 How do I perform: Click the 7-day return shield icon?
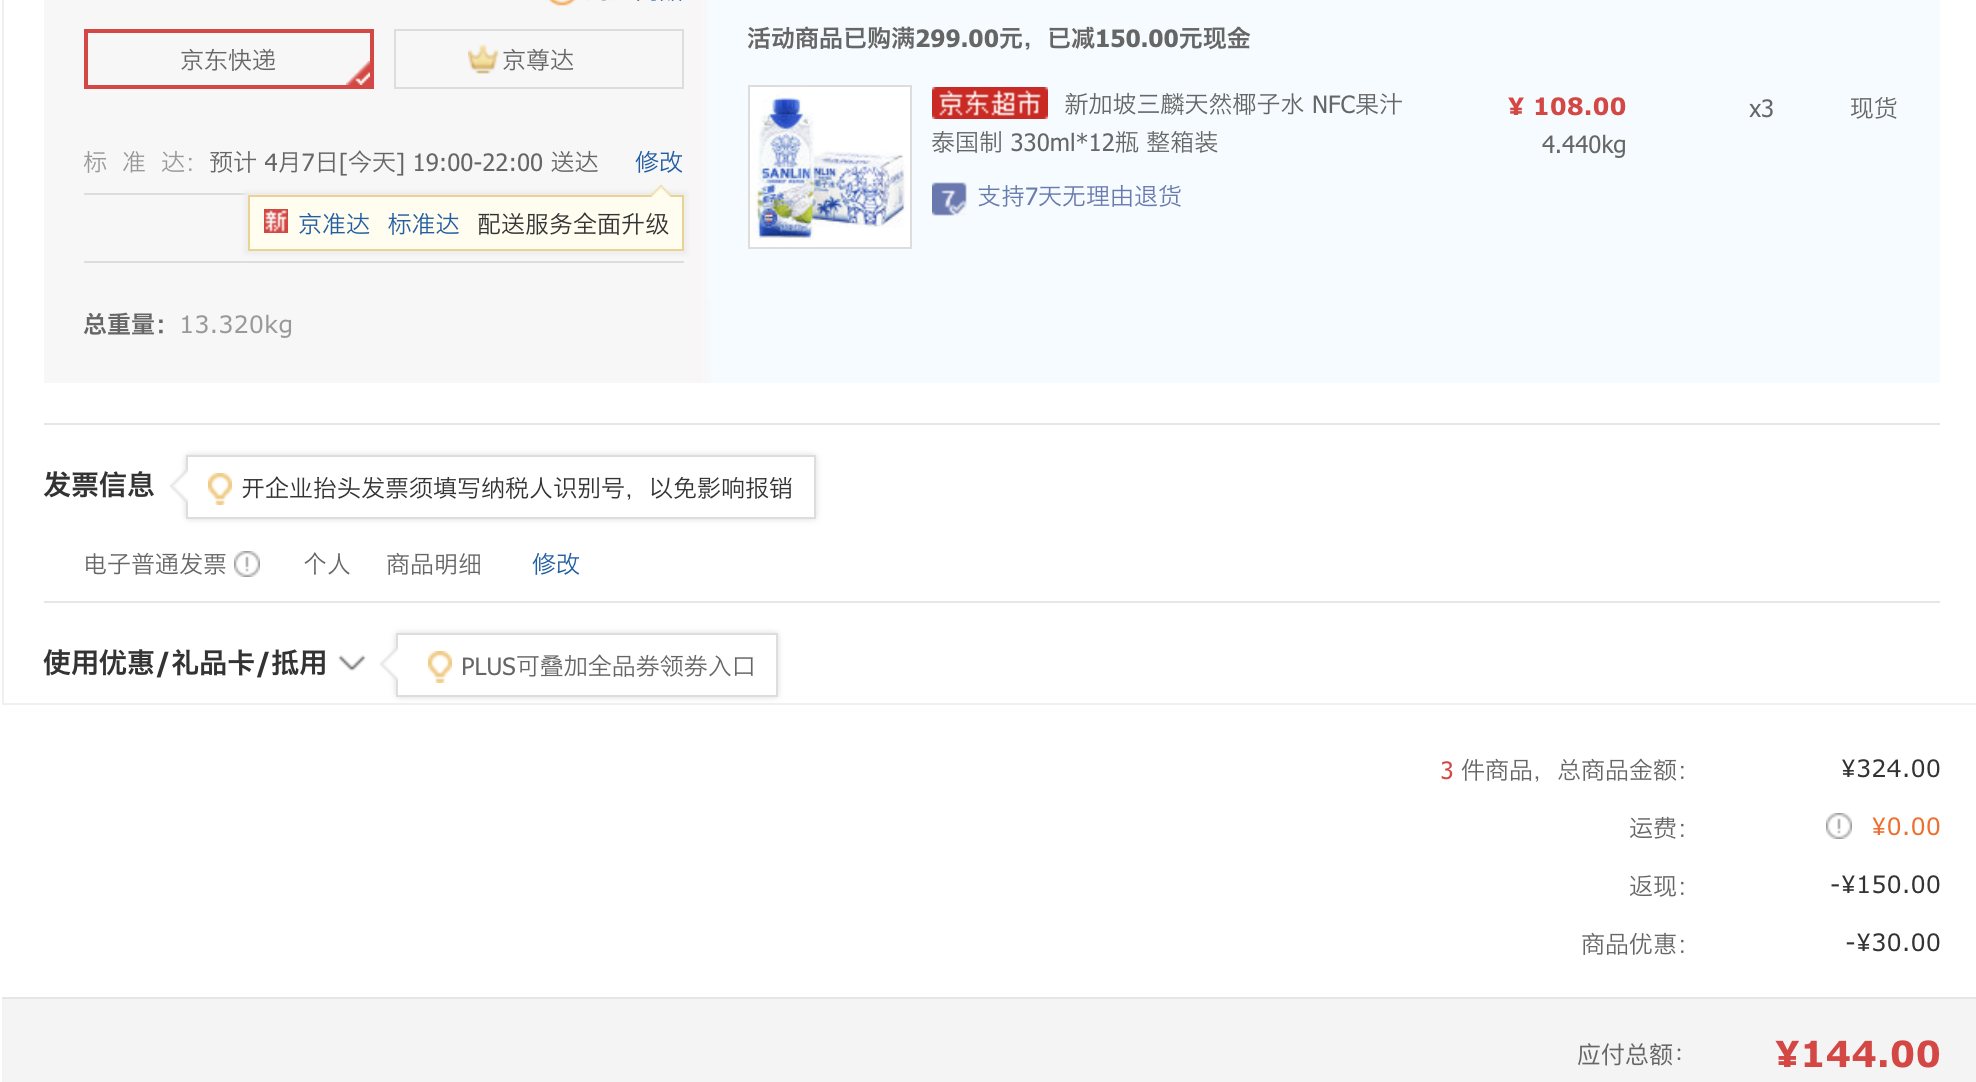(x=948, y=198)
